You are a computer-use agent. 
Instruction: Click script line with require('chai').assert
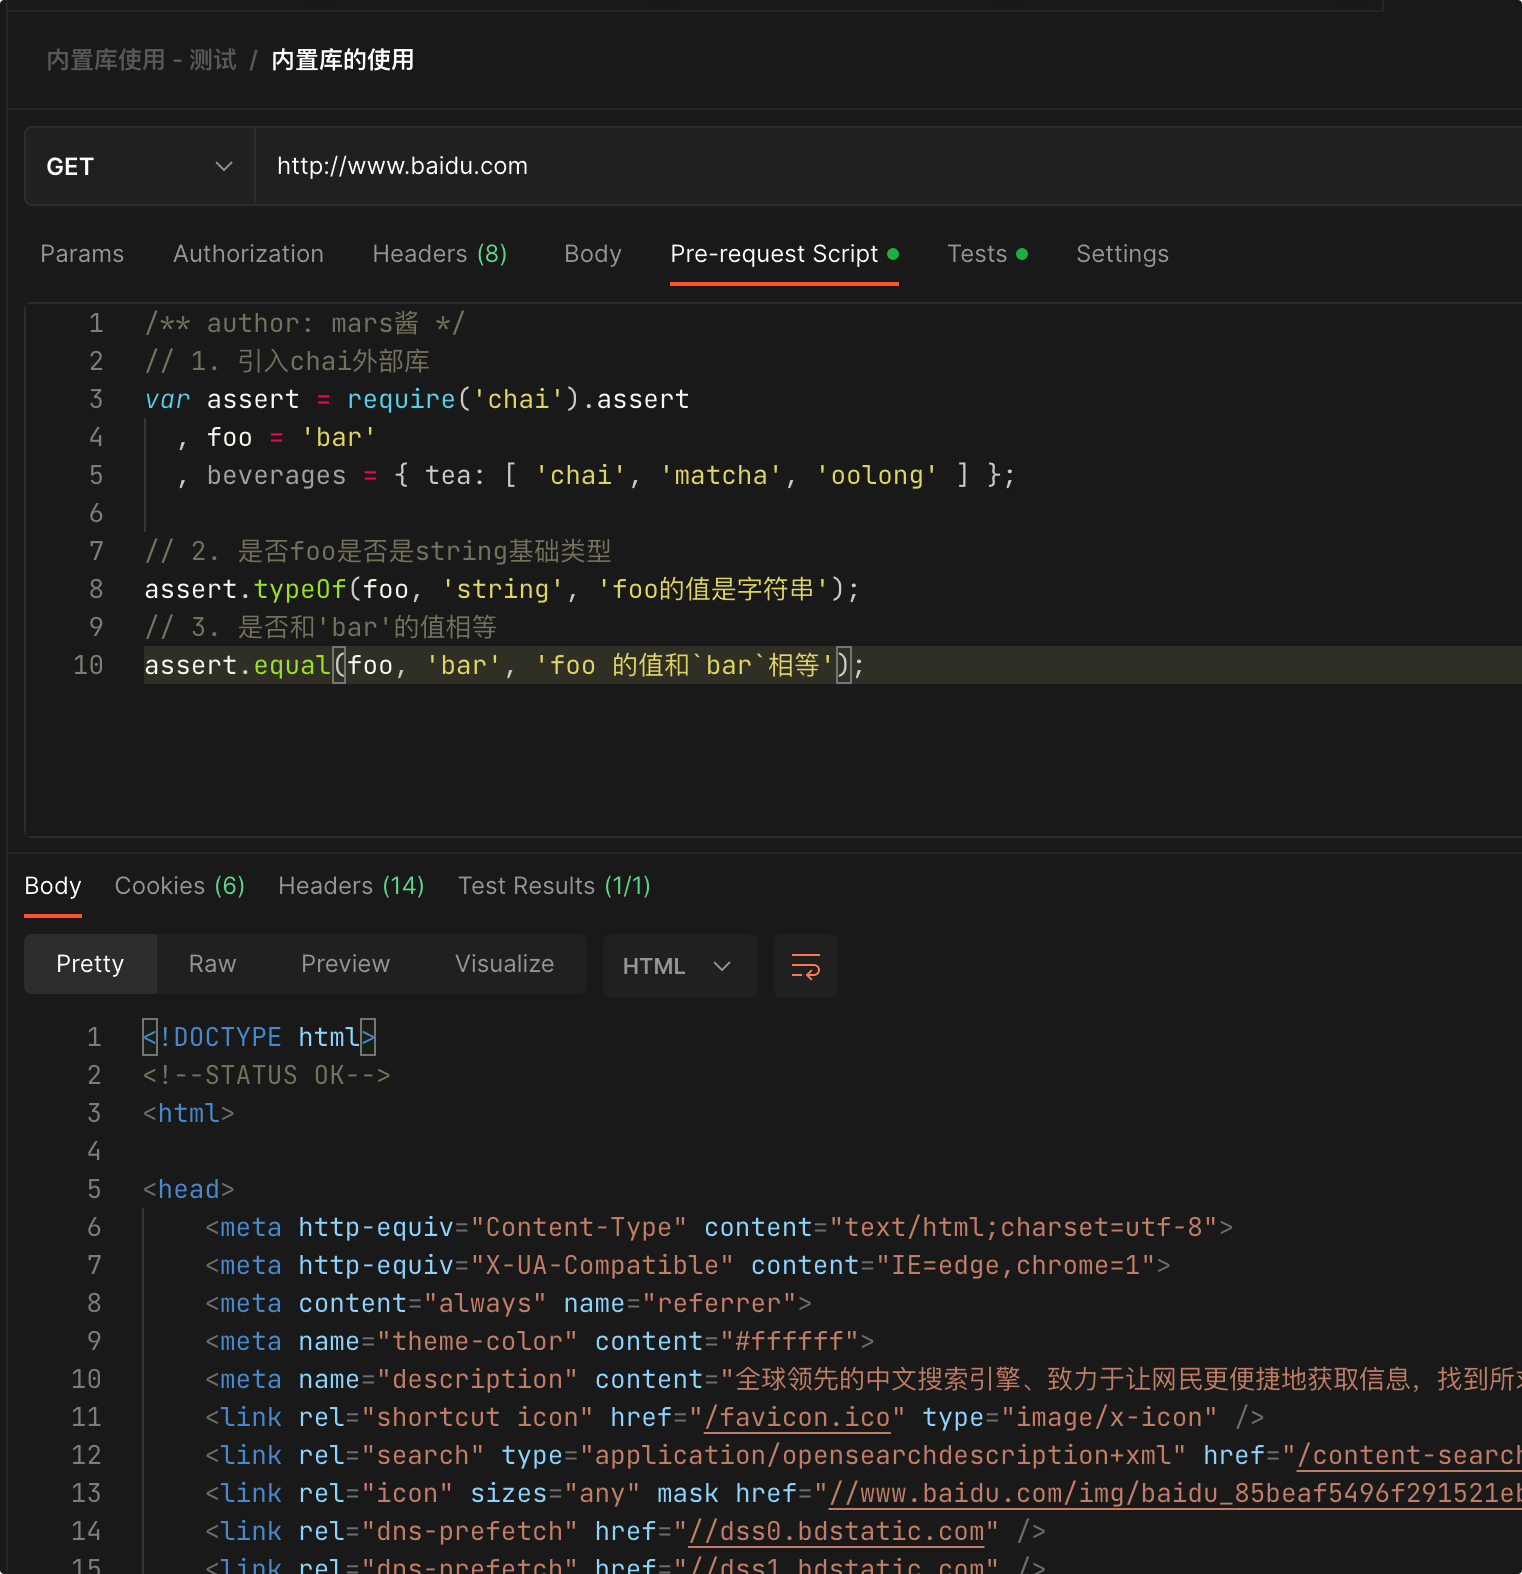(417, 399)
